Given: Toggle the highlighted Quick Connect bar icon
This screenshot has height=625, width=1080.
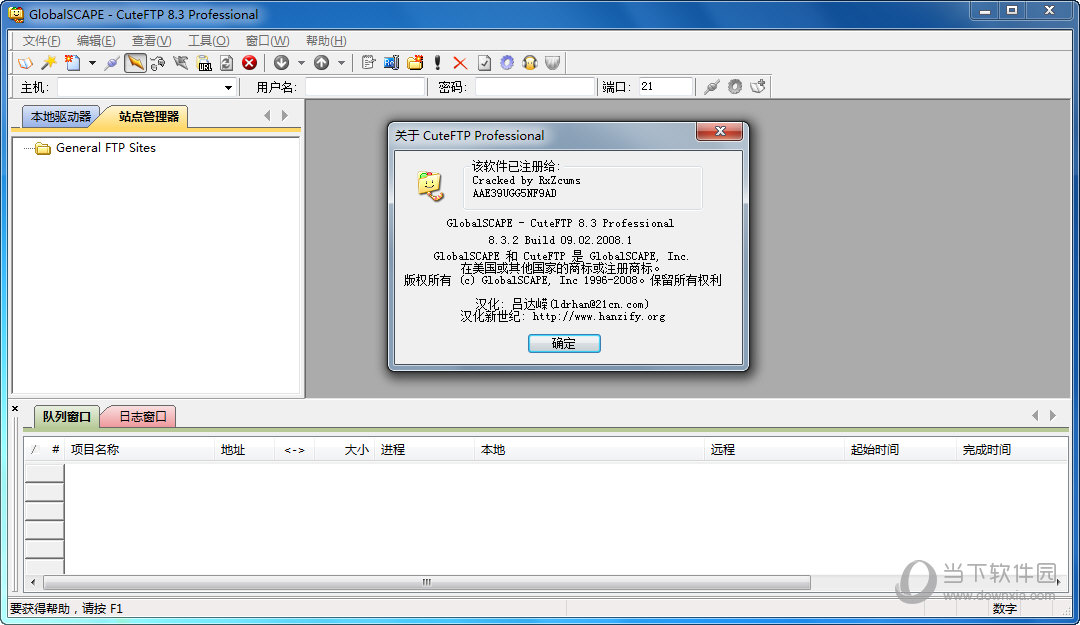Looking at the screenshot, I should pyautogui.click(x=135, y=63).
